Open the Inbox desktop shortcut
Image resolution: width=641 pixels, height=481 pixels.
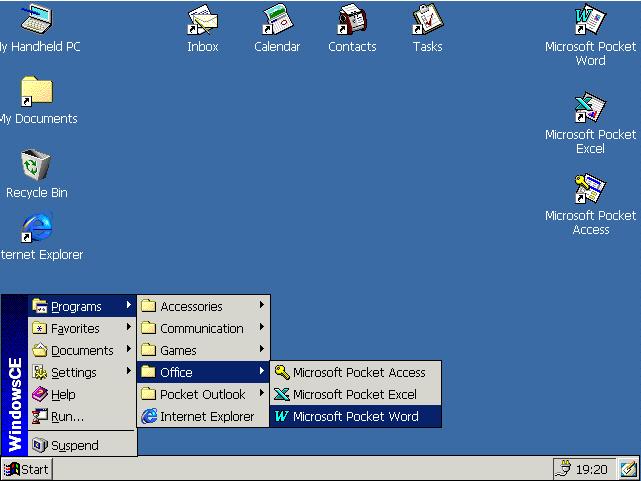pos(203,19)
